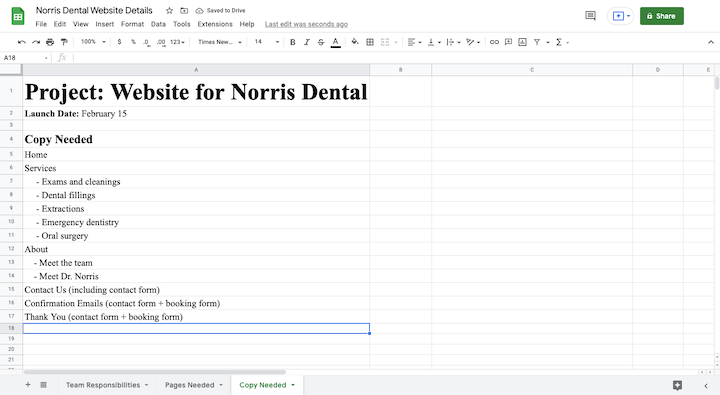This screenshot has width=720, height=395.
Task: Open comment history icon near Share
Action: point(590,16)
